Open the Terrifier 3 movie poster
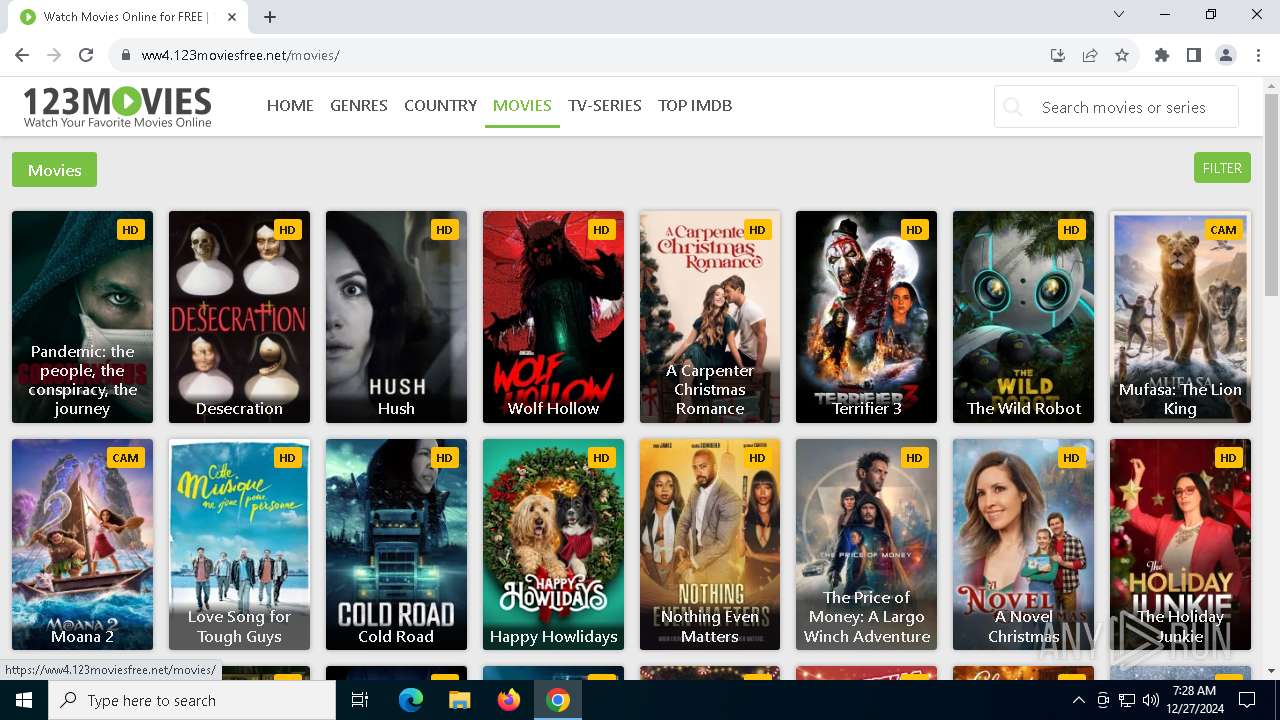 tap(866, 317)
